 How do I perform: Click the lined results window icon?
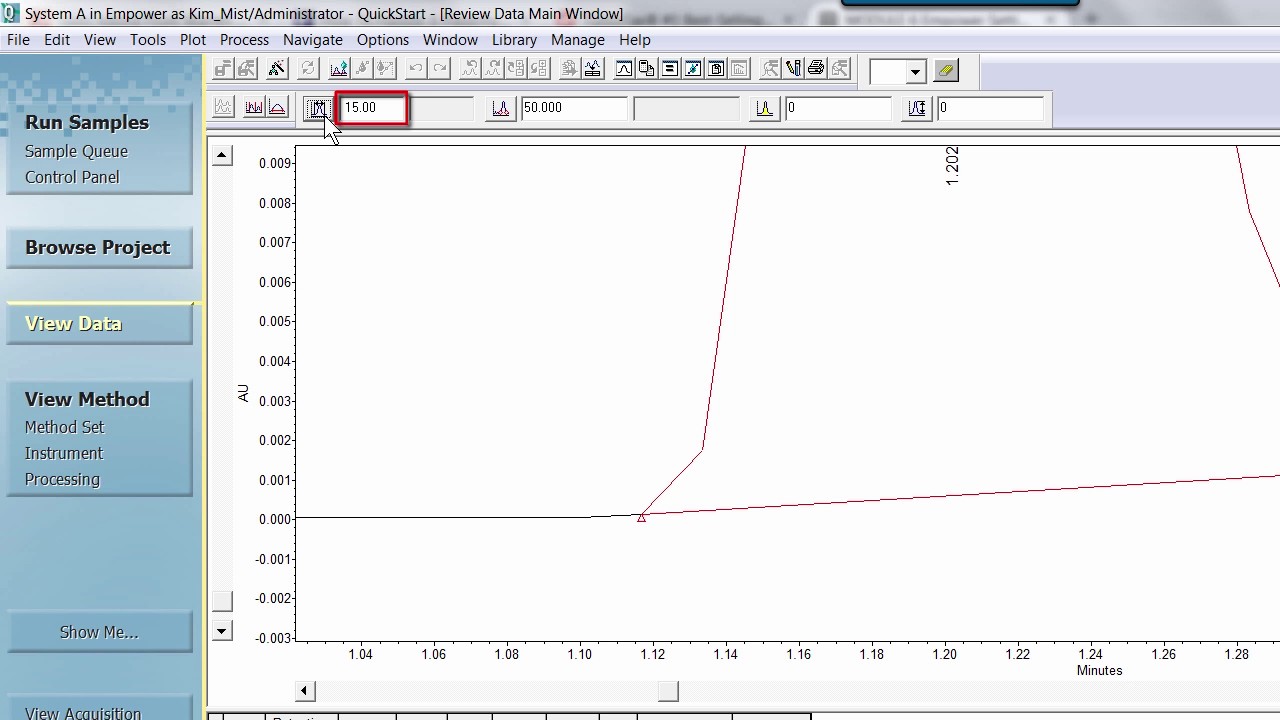670,69
